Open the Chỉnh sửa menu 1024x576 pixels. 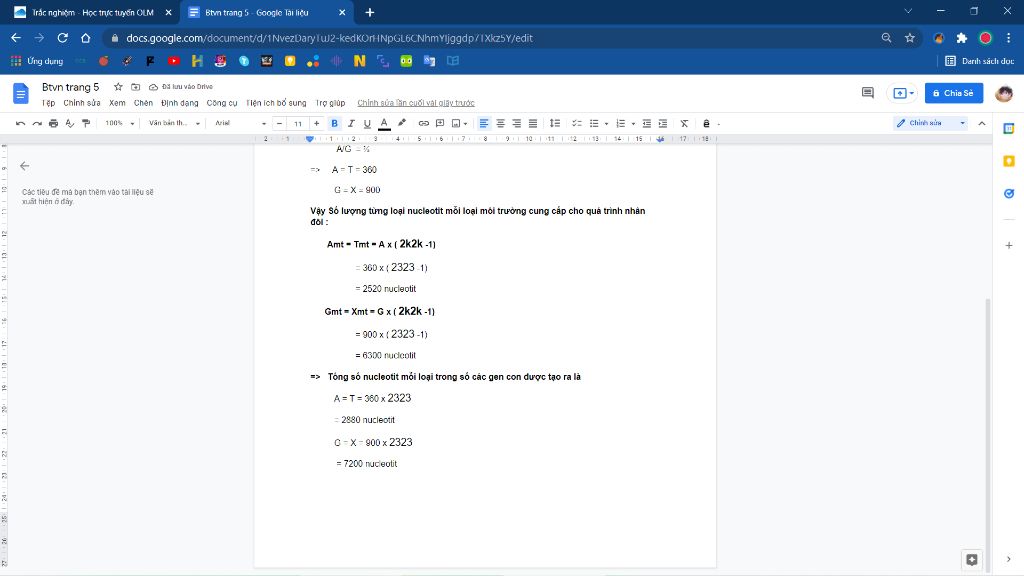(82, 103)
